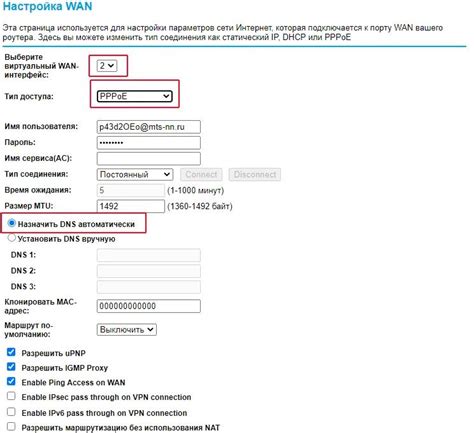Image resolution: width=474 pixels, height=433 pixels.
Task: Focus the Размер MTU field
Action: tap(131, 206)
